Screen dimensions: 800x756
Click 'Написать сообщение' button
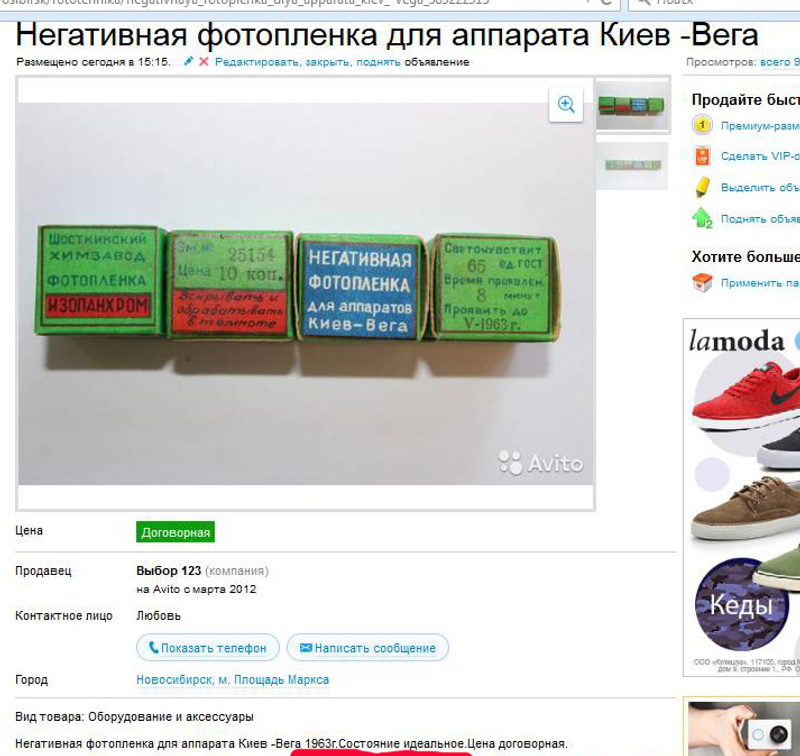pyautogui.click(x=367, y=648)
